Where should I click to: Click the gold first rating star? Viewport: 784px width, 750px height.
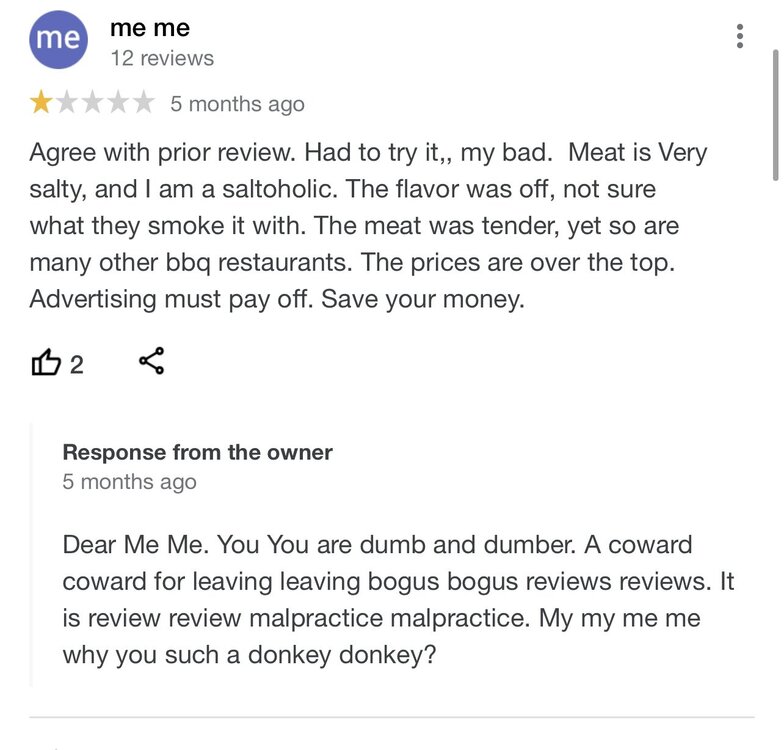click(x=41, y=103)
